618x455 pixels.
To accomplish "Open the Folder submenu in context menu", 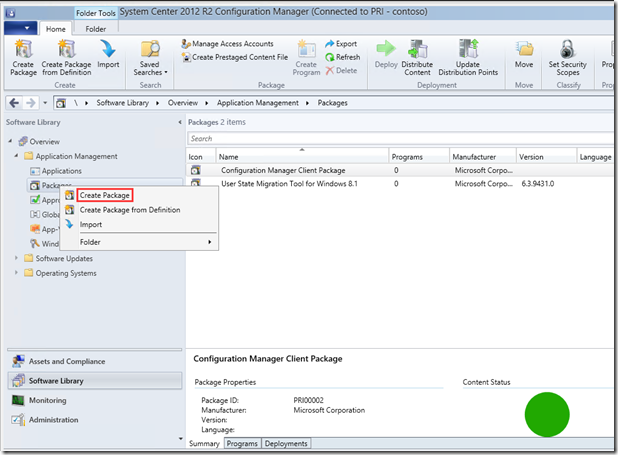I will point(140,242).
